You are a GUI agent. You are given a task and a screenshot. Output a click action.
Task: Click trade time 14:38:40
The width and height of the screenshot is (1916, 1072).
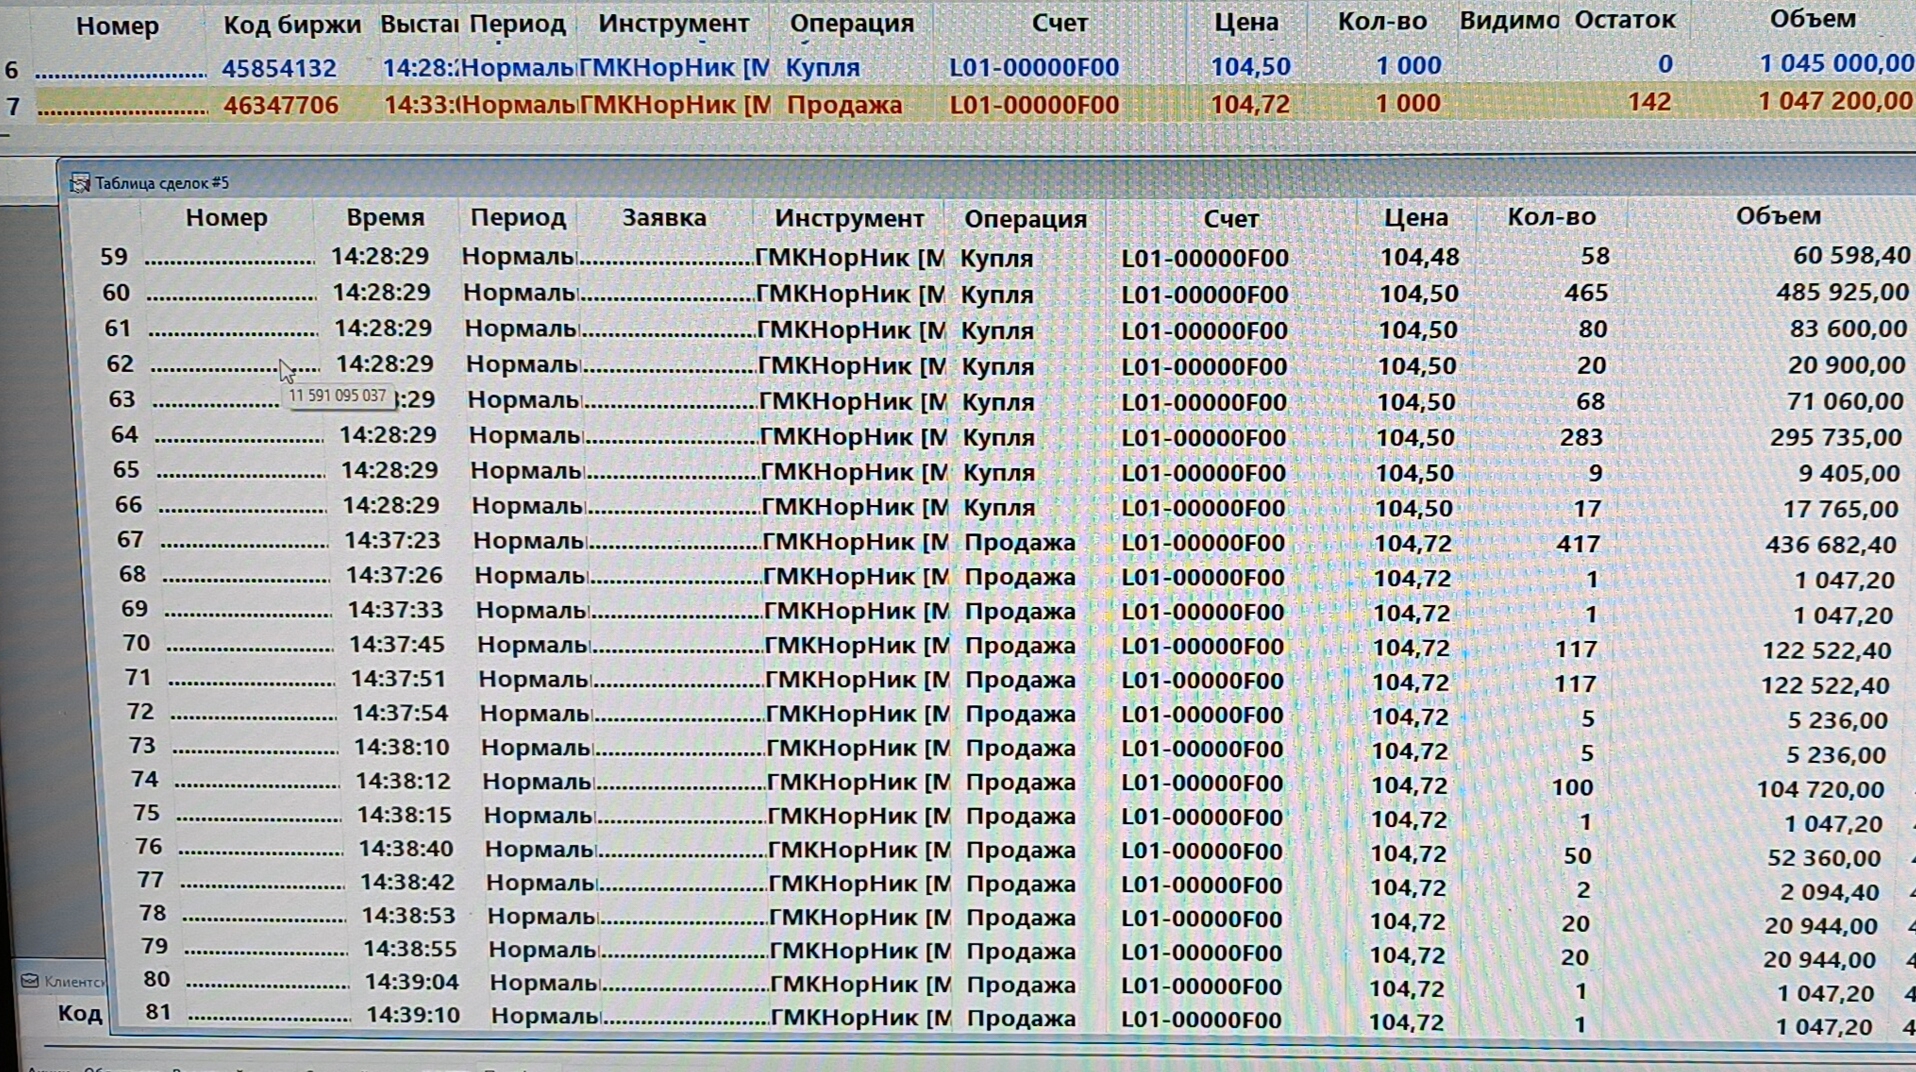pyautogui.click(x=406, y=849)
